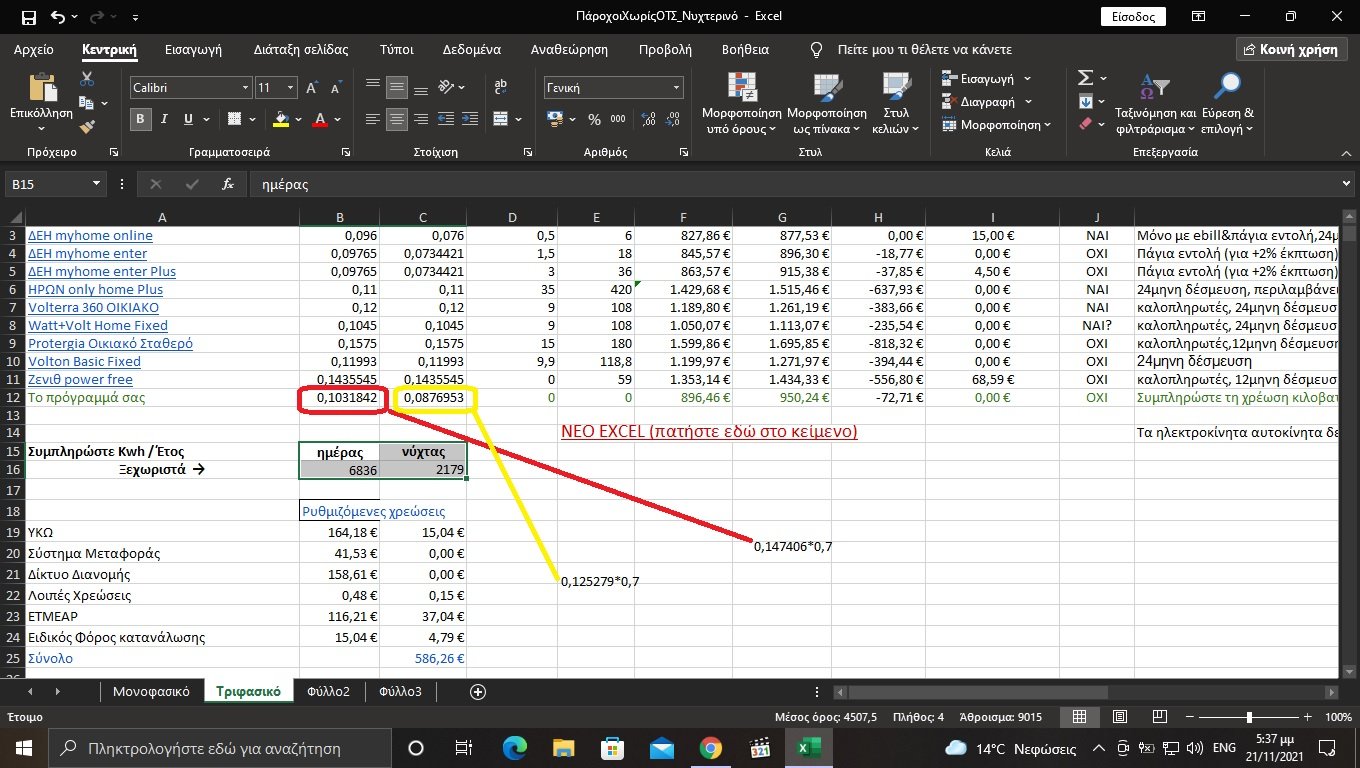Toggle Bold formatting
This screenshot has height=768, width=1360.
point(141,119)
